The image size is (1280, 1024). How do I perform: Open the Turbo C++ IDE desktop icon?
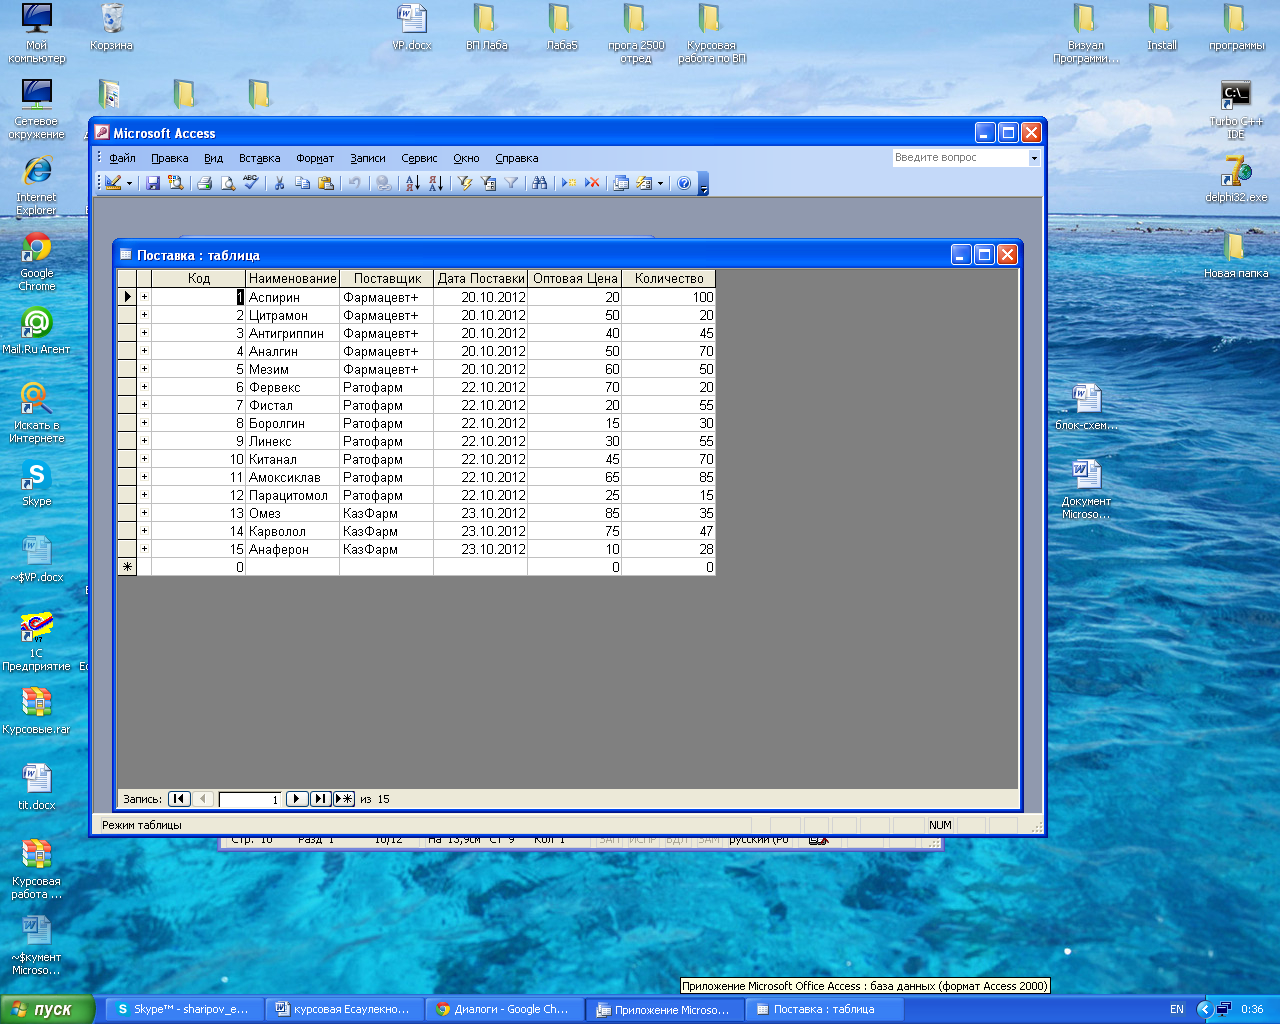(x=1236, y=110)
